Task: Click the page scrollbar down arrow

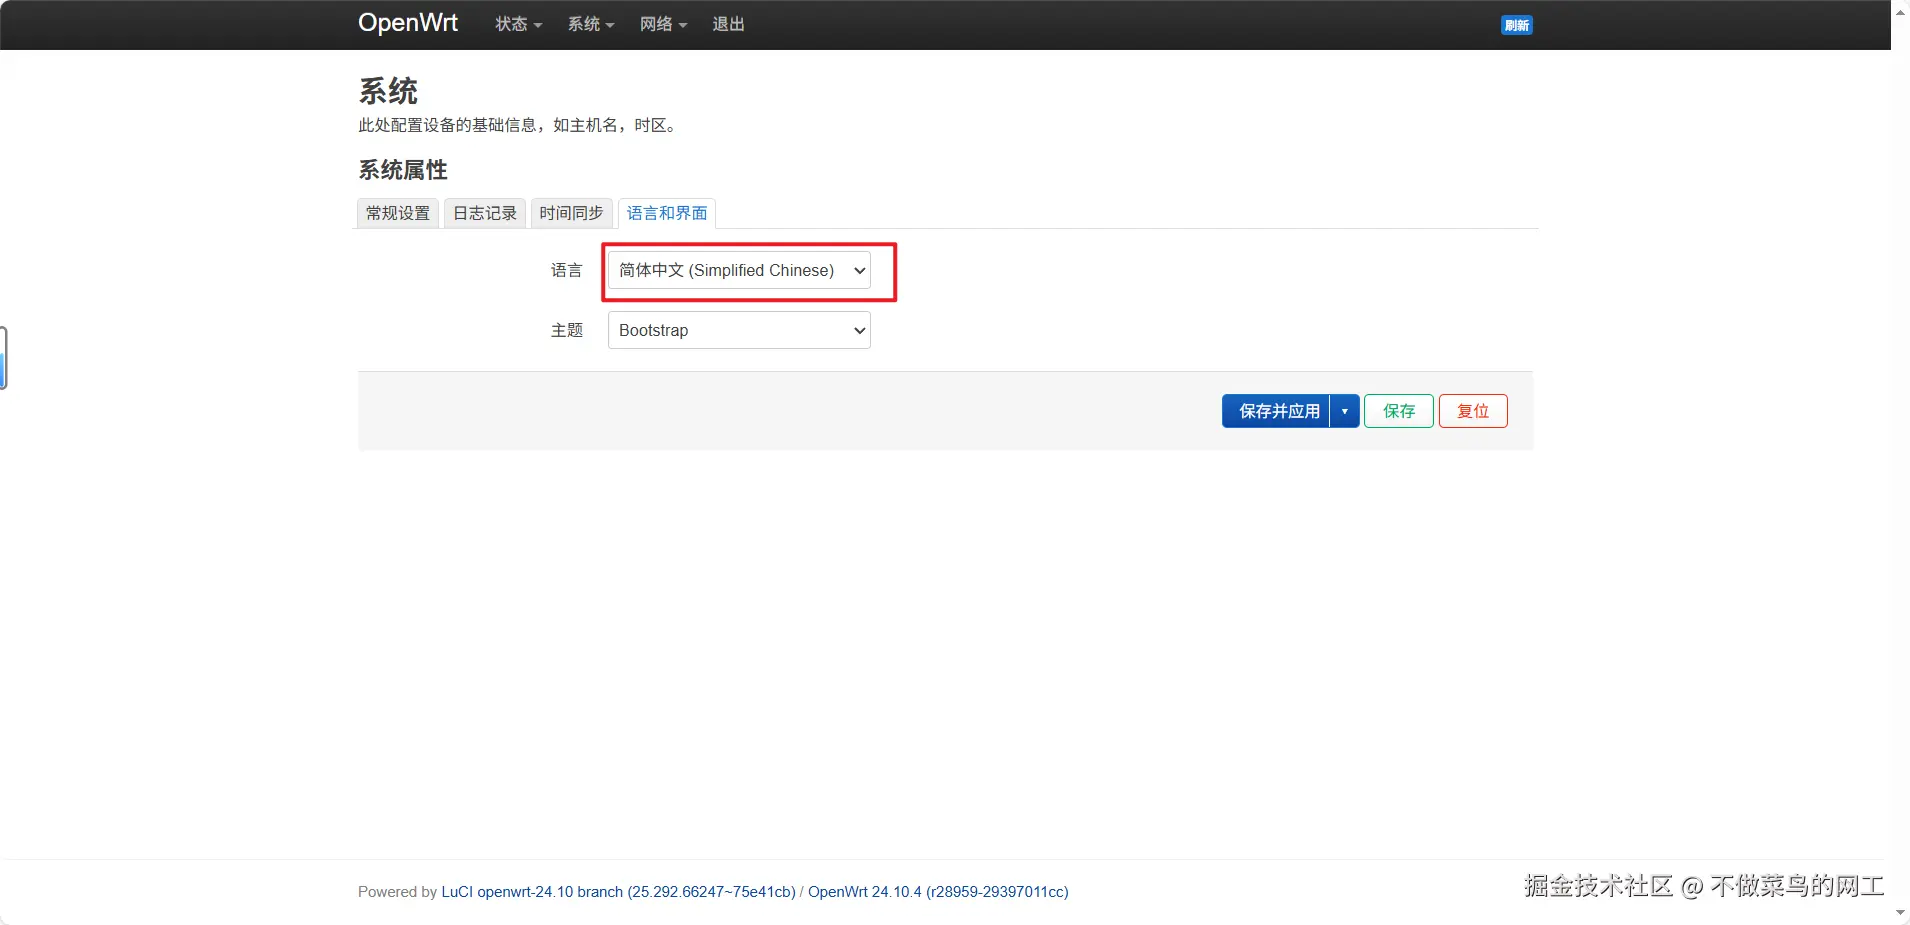Action: click(x=1900, y=913)
